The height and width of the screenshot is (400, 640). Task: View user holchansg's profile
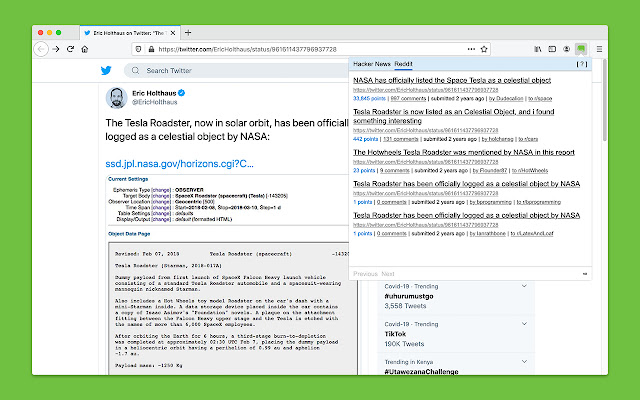(x=498, y=139)
